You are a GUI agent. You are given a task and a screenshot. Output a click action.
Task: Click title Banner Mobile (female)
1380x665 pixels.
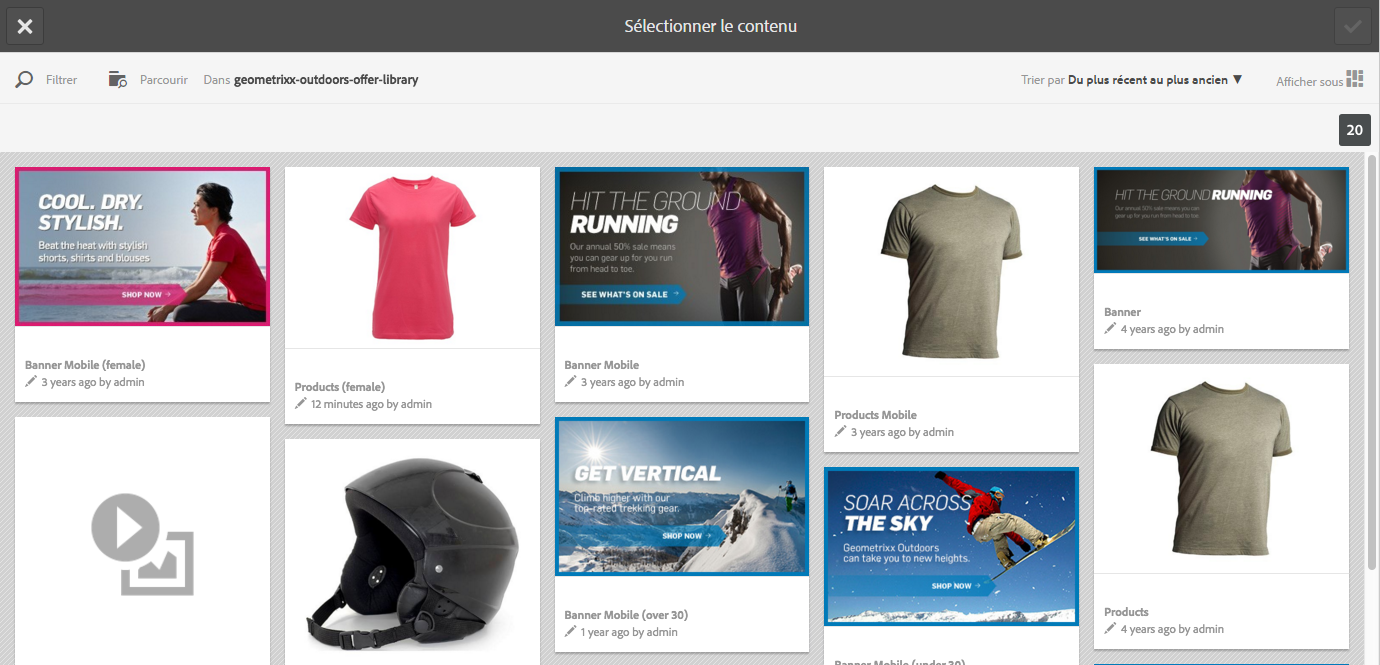(x=85, y=365)
